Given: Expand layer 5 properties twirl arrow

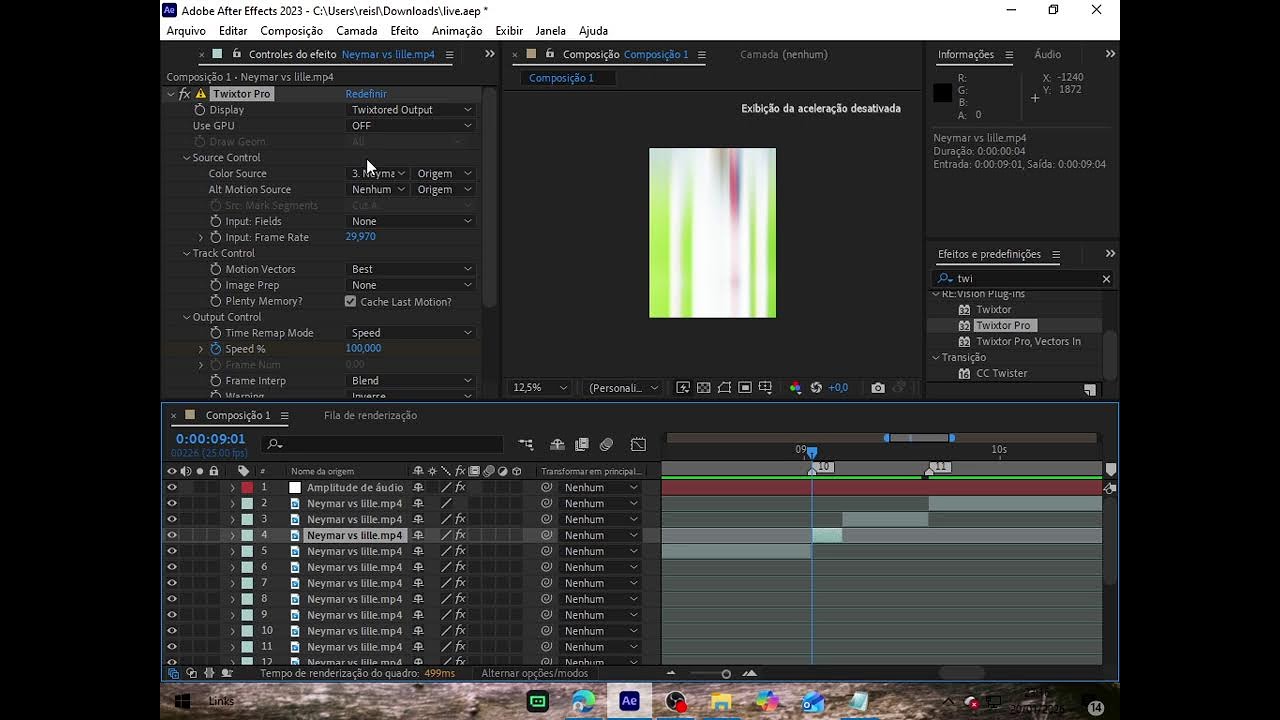Looking at the screenshot, I should point(233,551).
